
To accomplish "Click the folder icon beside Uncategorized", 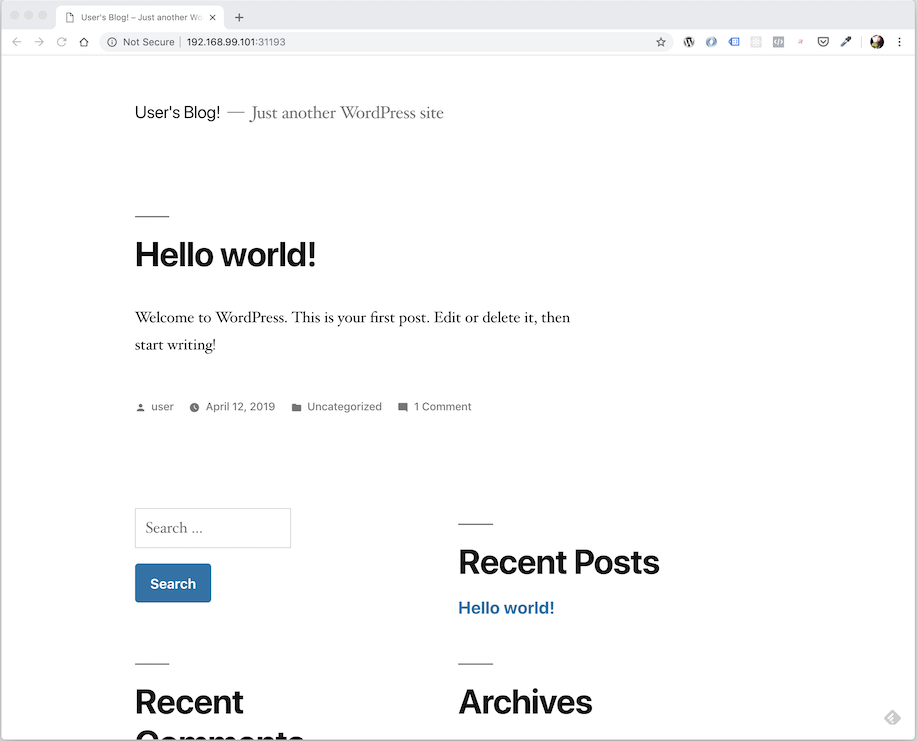I will click(297, 408).
